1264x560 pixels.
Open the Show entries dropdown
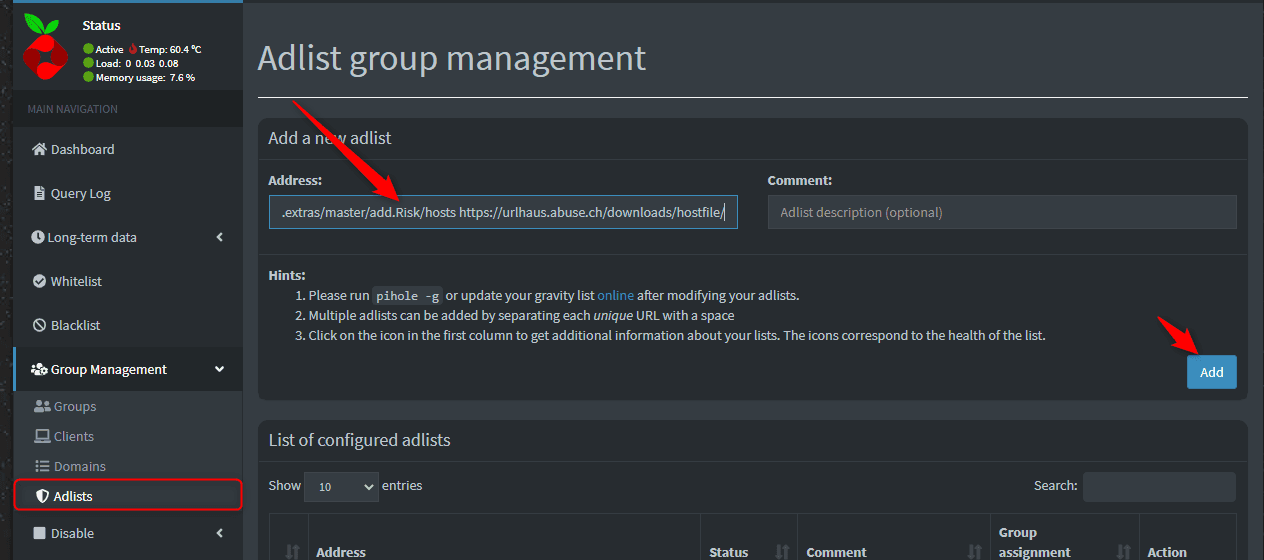pyautogui.click(x=341, y=486)
